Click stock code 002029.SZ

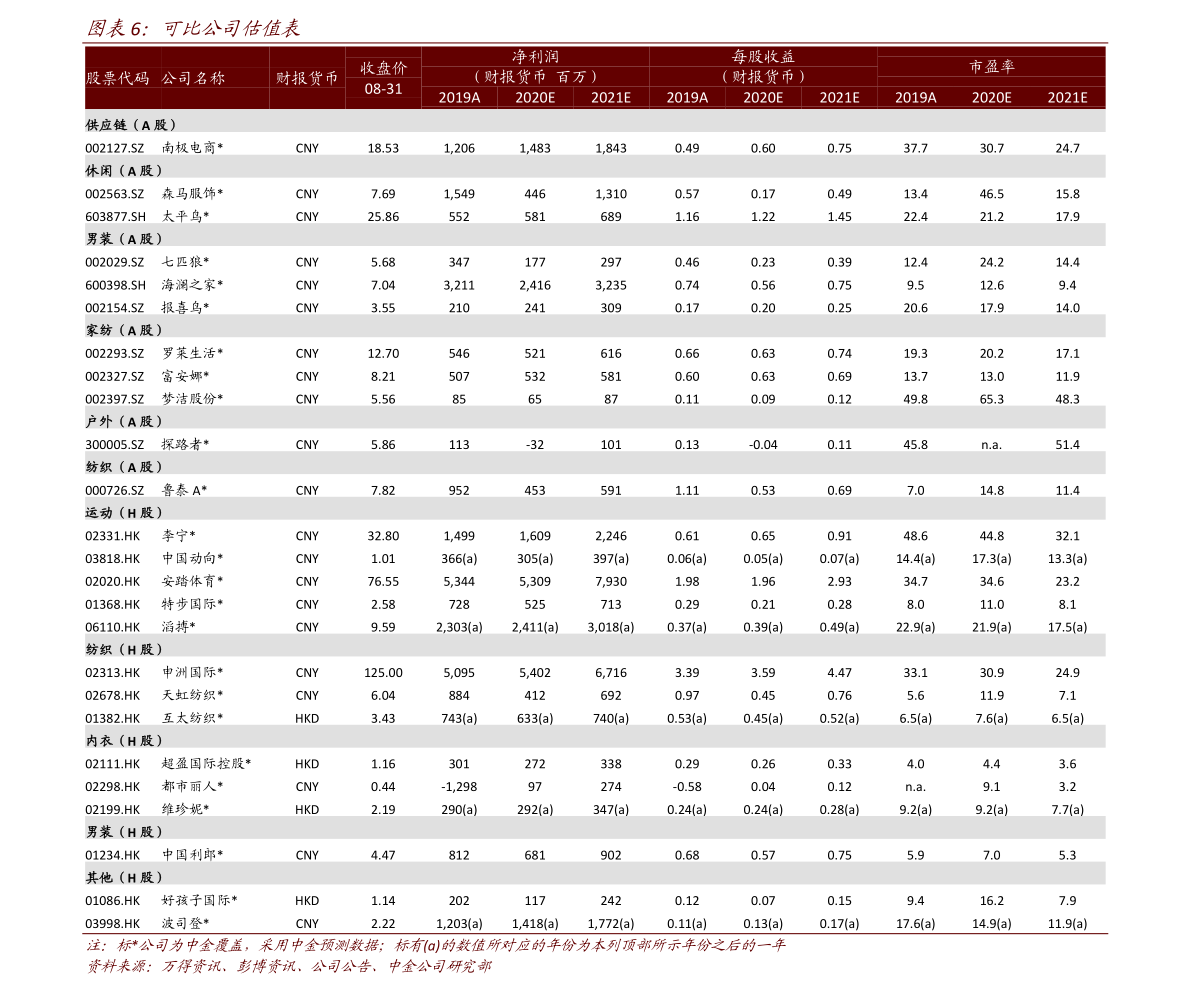pos(115,263)
